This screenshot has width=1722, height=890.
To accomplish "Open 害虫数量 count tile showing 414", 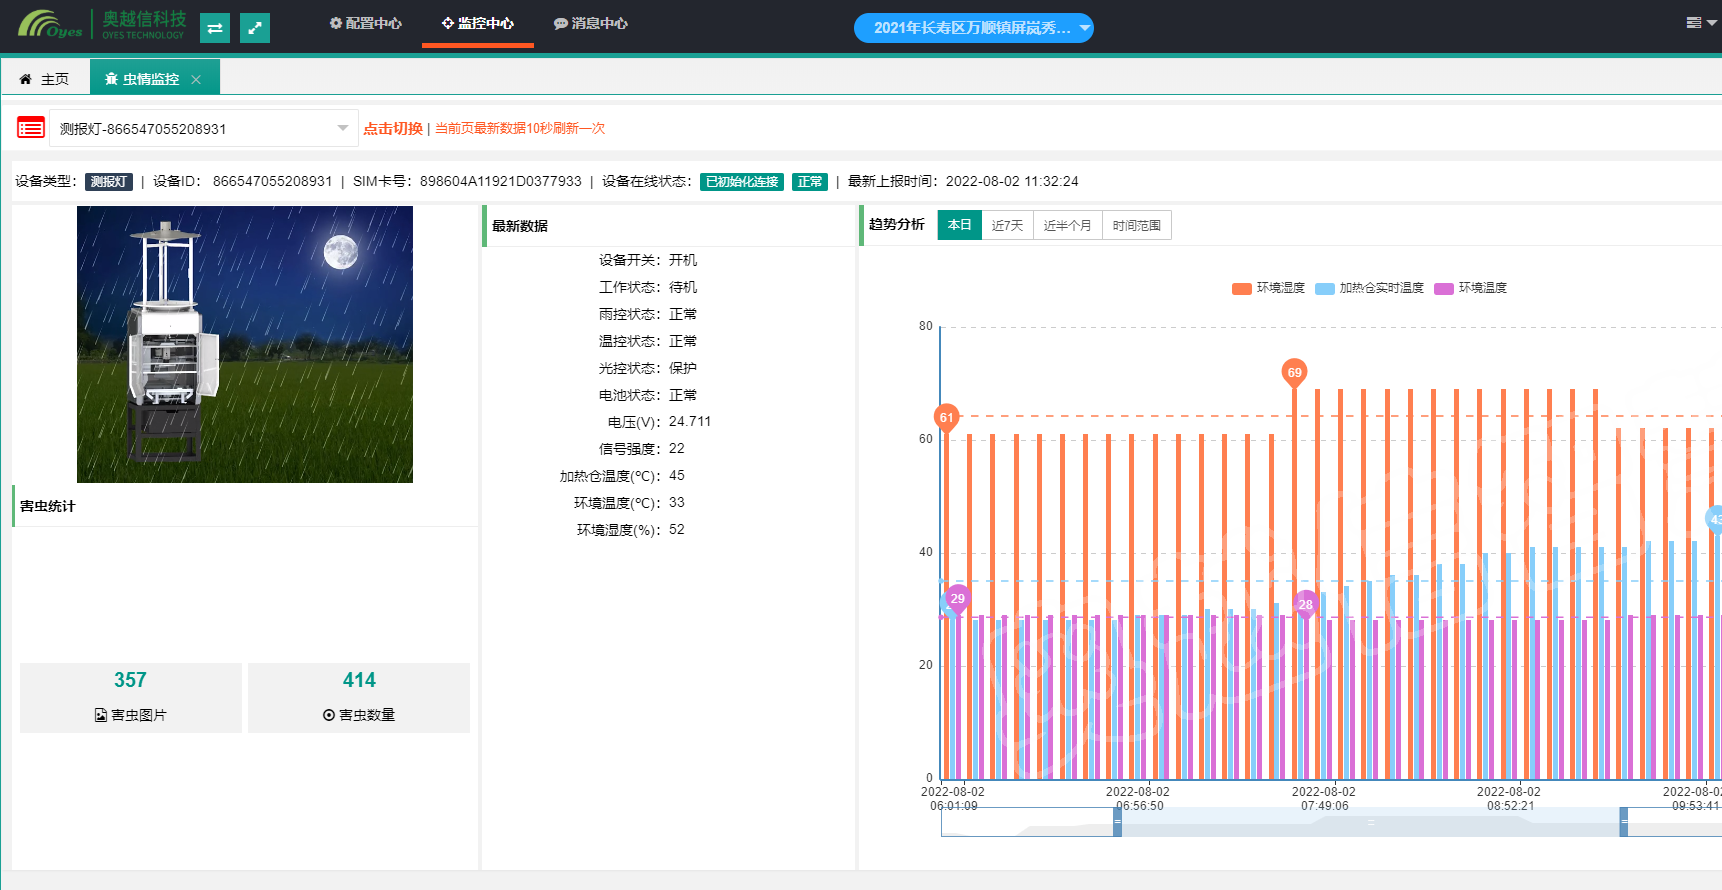I will (359, 697).
